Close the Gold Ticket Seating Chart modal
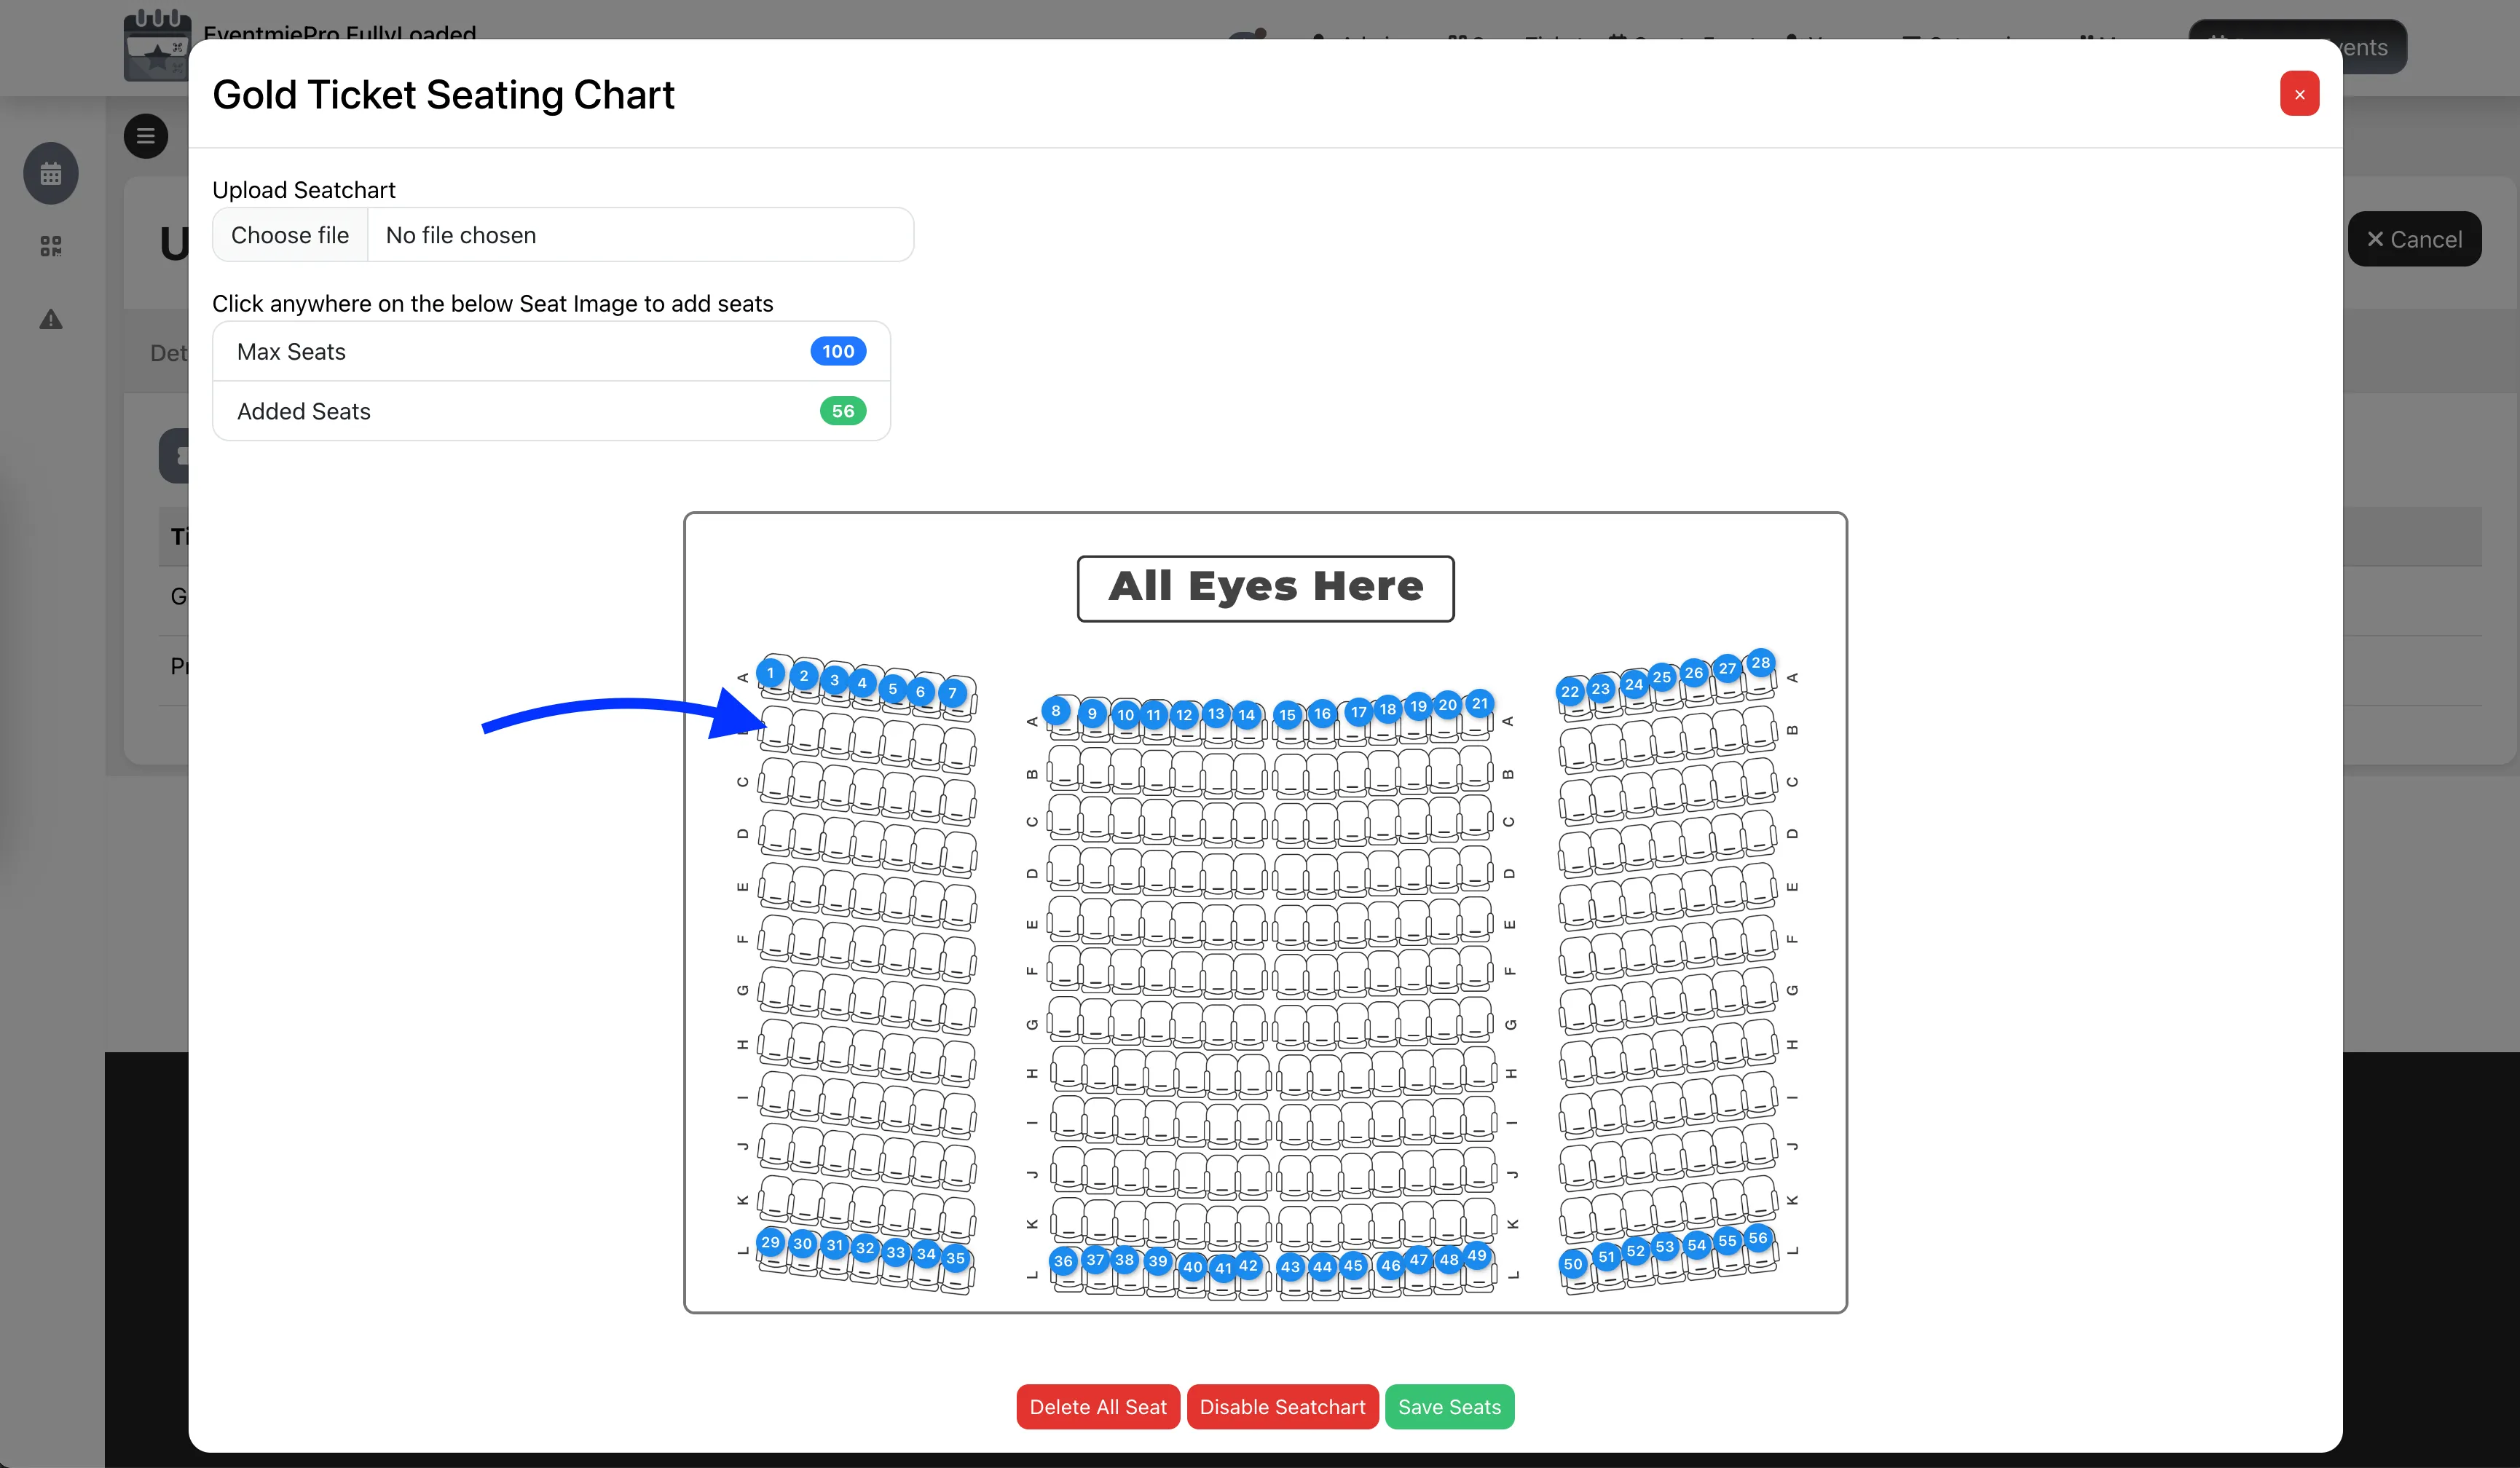This screenshot has width=2520, height=1468. click(x=2299, y=93)
